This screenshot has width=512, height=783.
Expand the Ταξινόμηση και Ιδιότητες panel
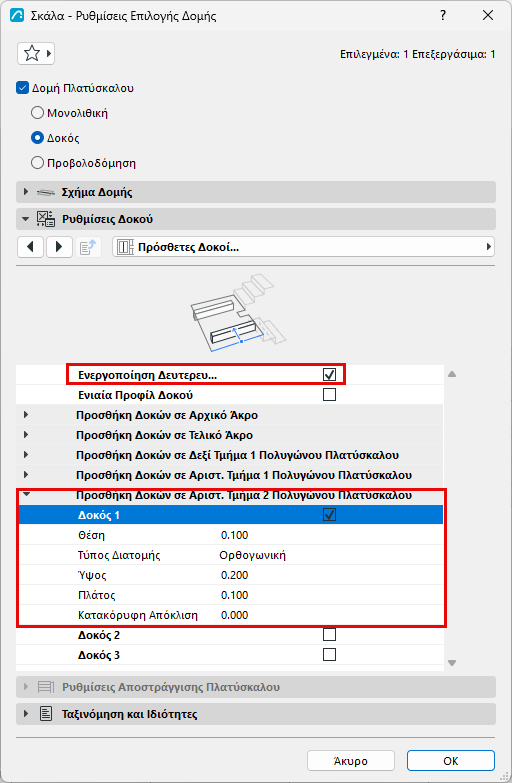pyautogui.click(x=25, y=714)
